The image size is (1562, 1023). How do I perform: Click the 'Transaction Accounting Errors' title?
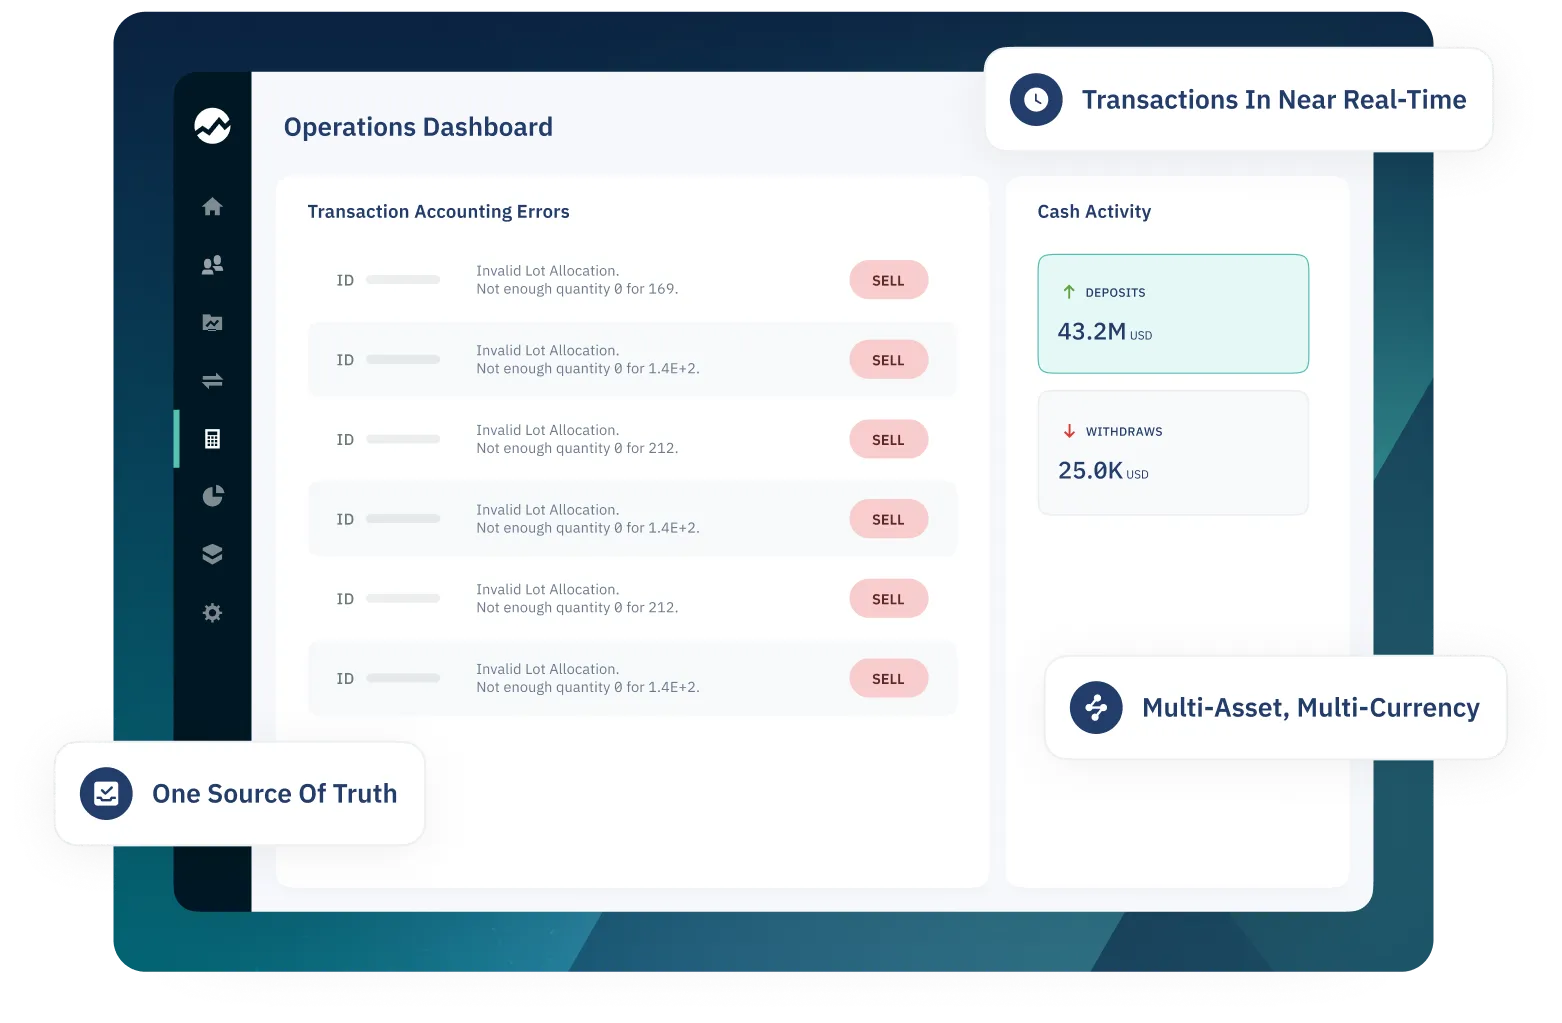point(438,212)
